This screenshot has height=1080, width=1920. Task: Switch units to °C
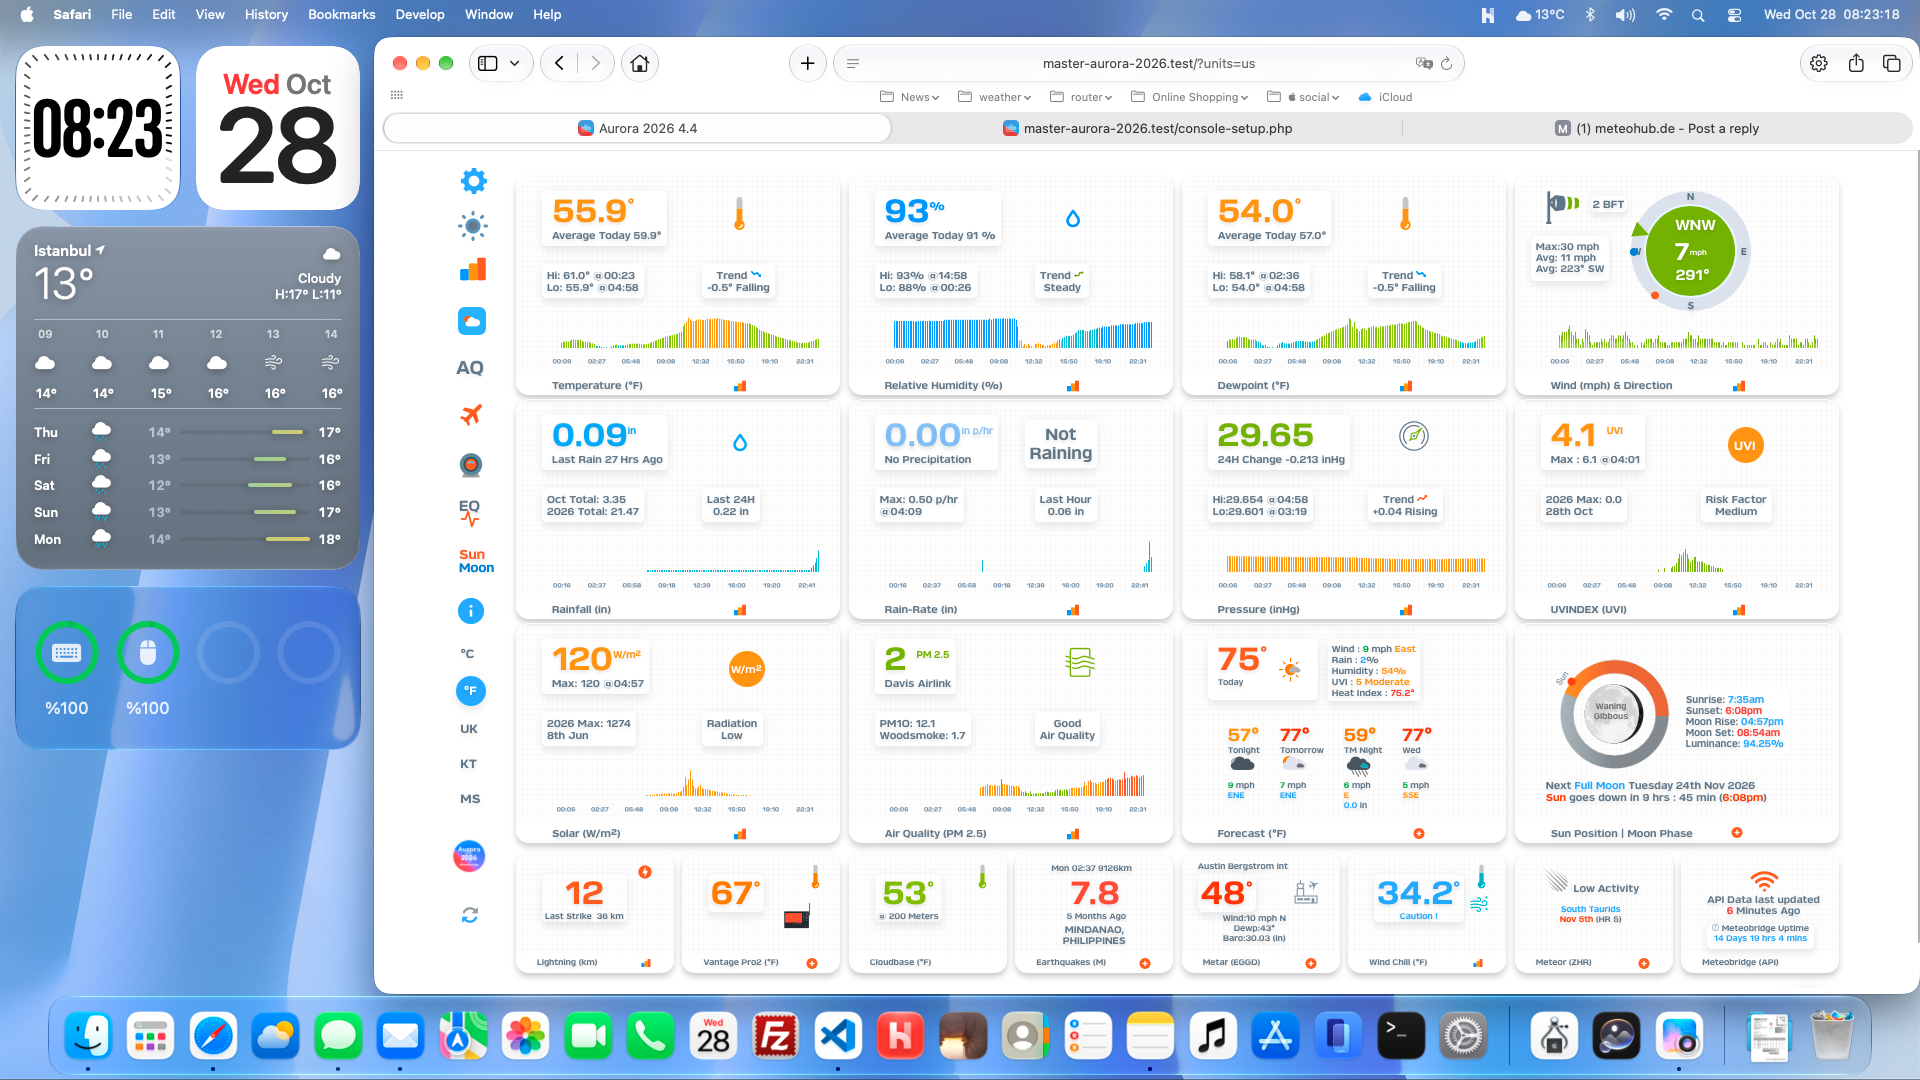click(468, 654)
